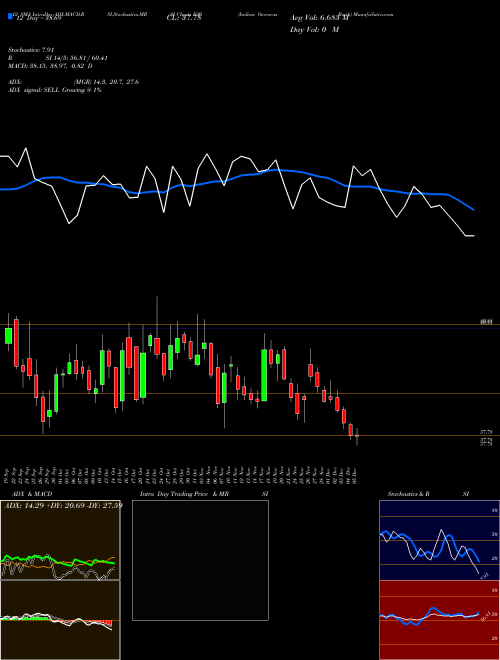Viewport: 500px width, 660px height.
Task: Click the blue 12-day SMA legend square
Action: click(x=10, y=16)
